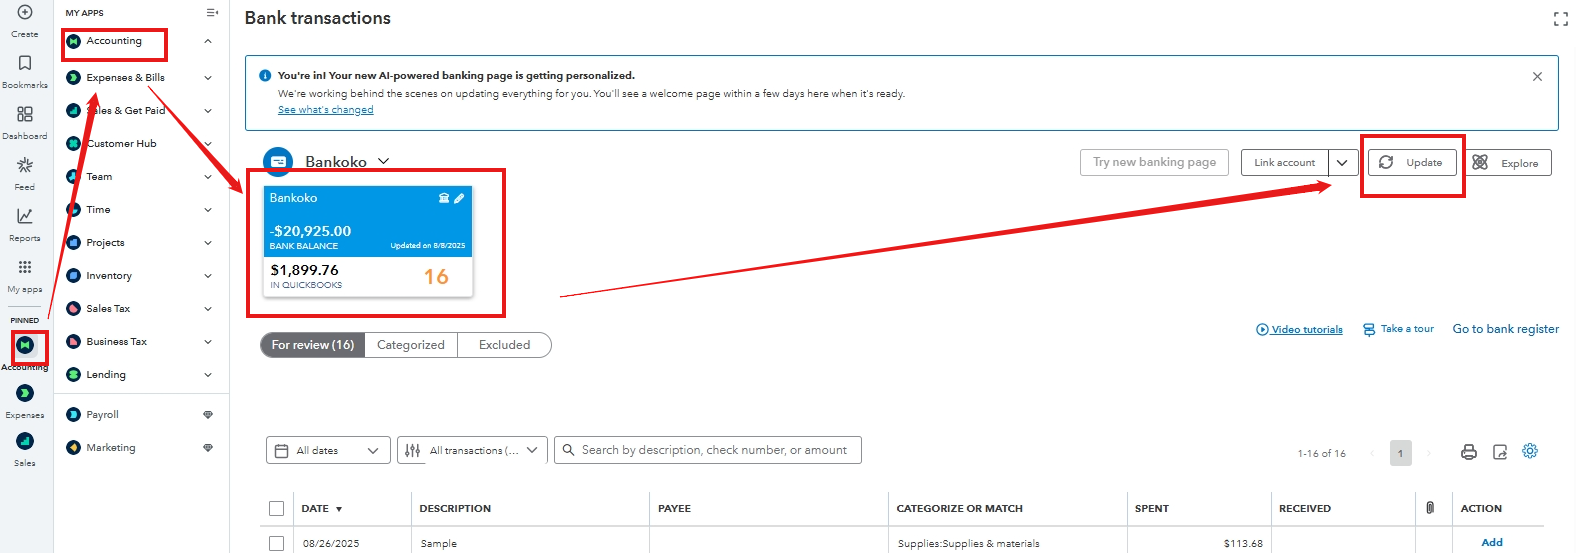Open the pinned Sales app icon
Image resolution: width=1576 pixels, height=553 pixels.
[x=25, y=441]
